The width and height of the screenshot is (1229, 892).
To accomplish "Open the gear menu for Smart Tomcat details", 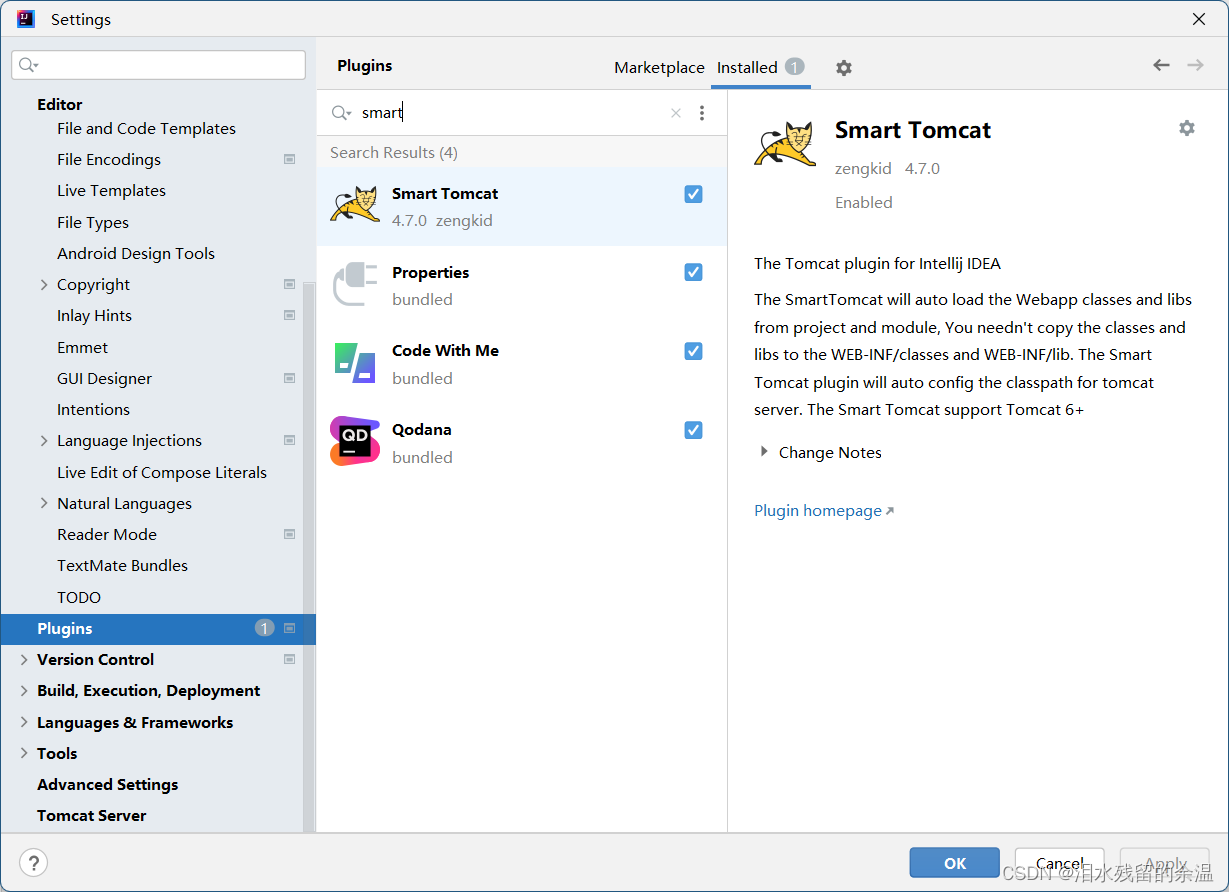I will pos(1187,128).
